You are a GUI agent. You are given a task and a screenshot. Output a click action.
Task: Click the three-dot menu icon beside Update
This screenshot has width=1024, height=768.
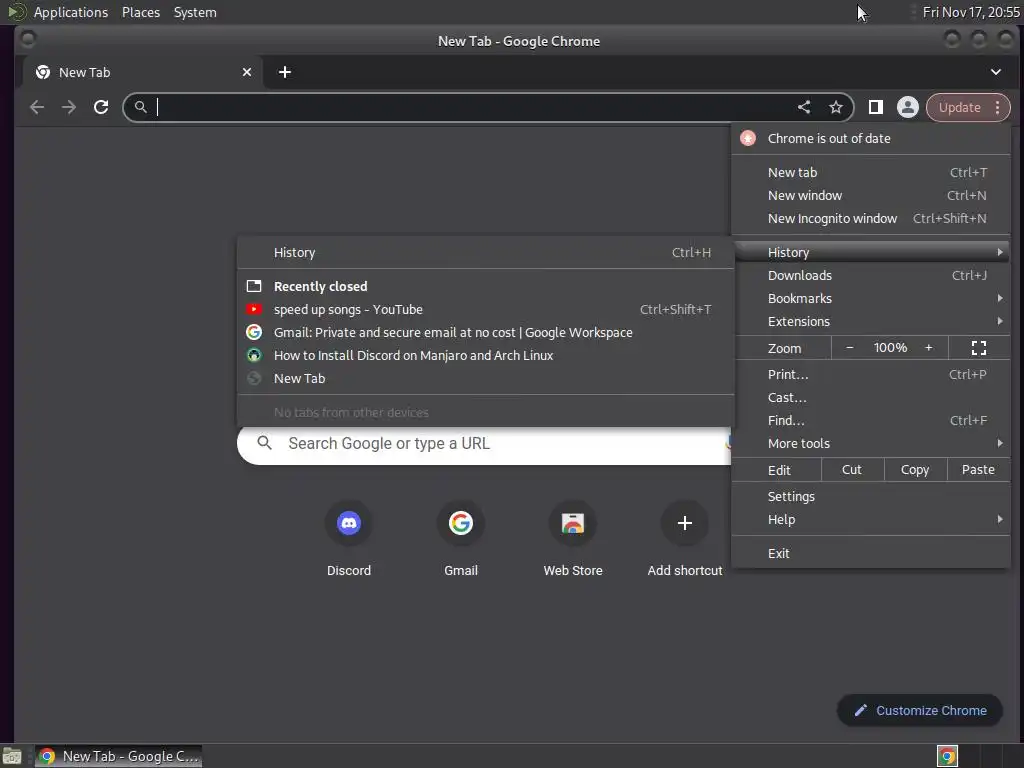click(997, 107)
